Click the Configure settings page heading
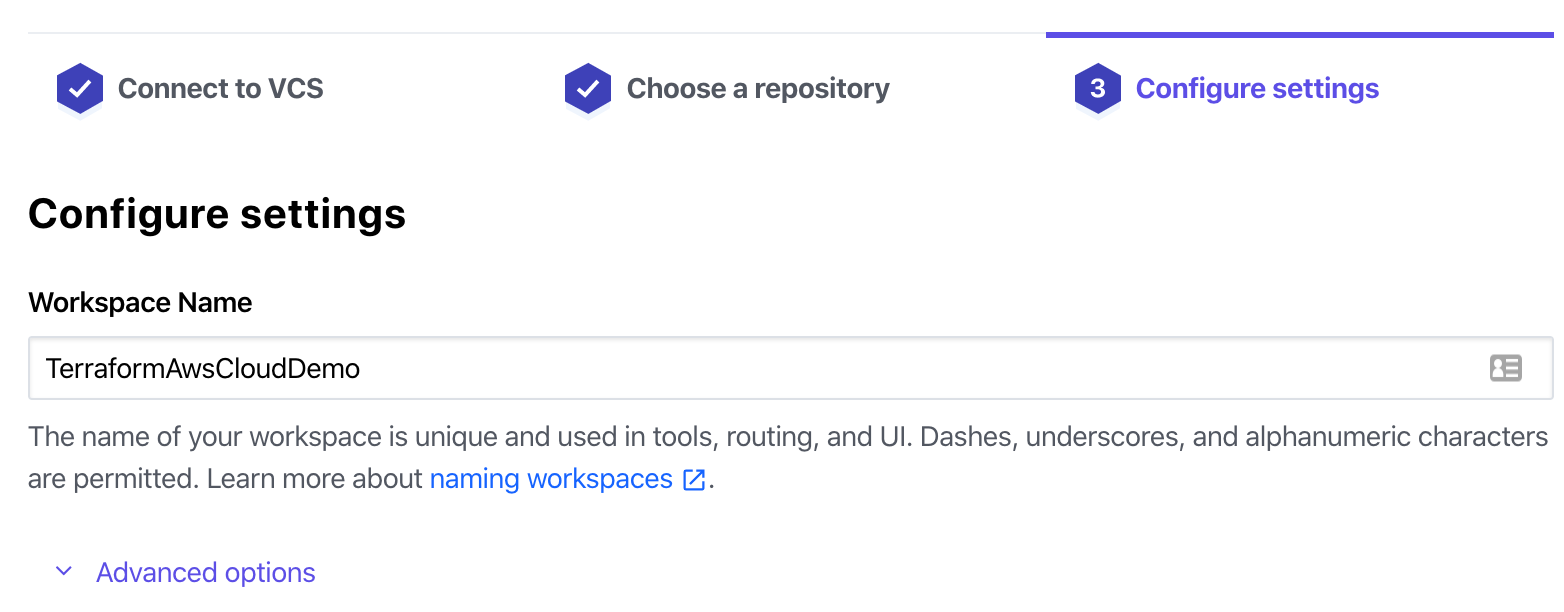This screenshot has width=1564, height=612. tap(217, 214)
